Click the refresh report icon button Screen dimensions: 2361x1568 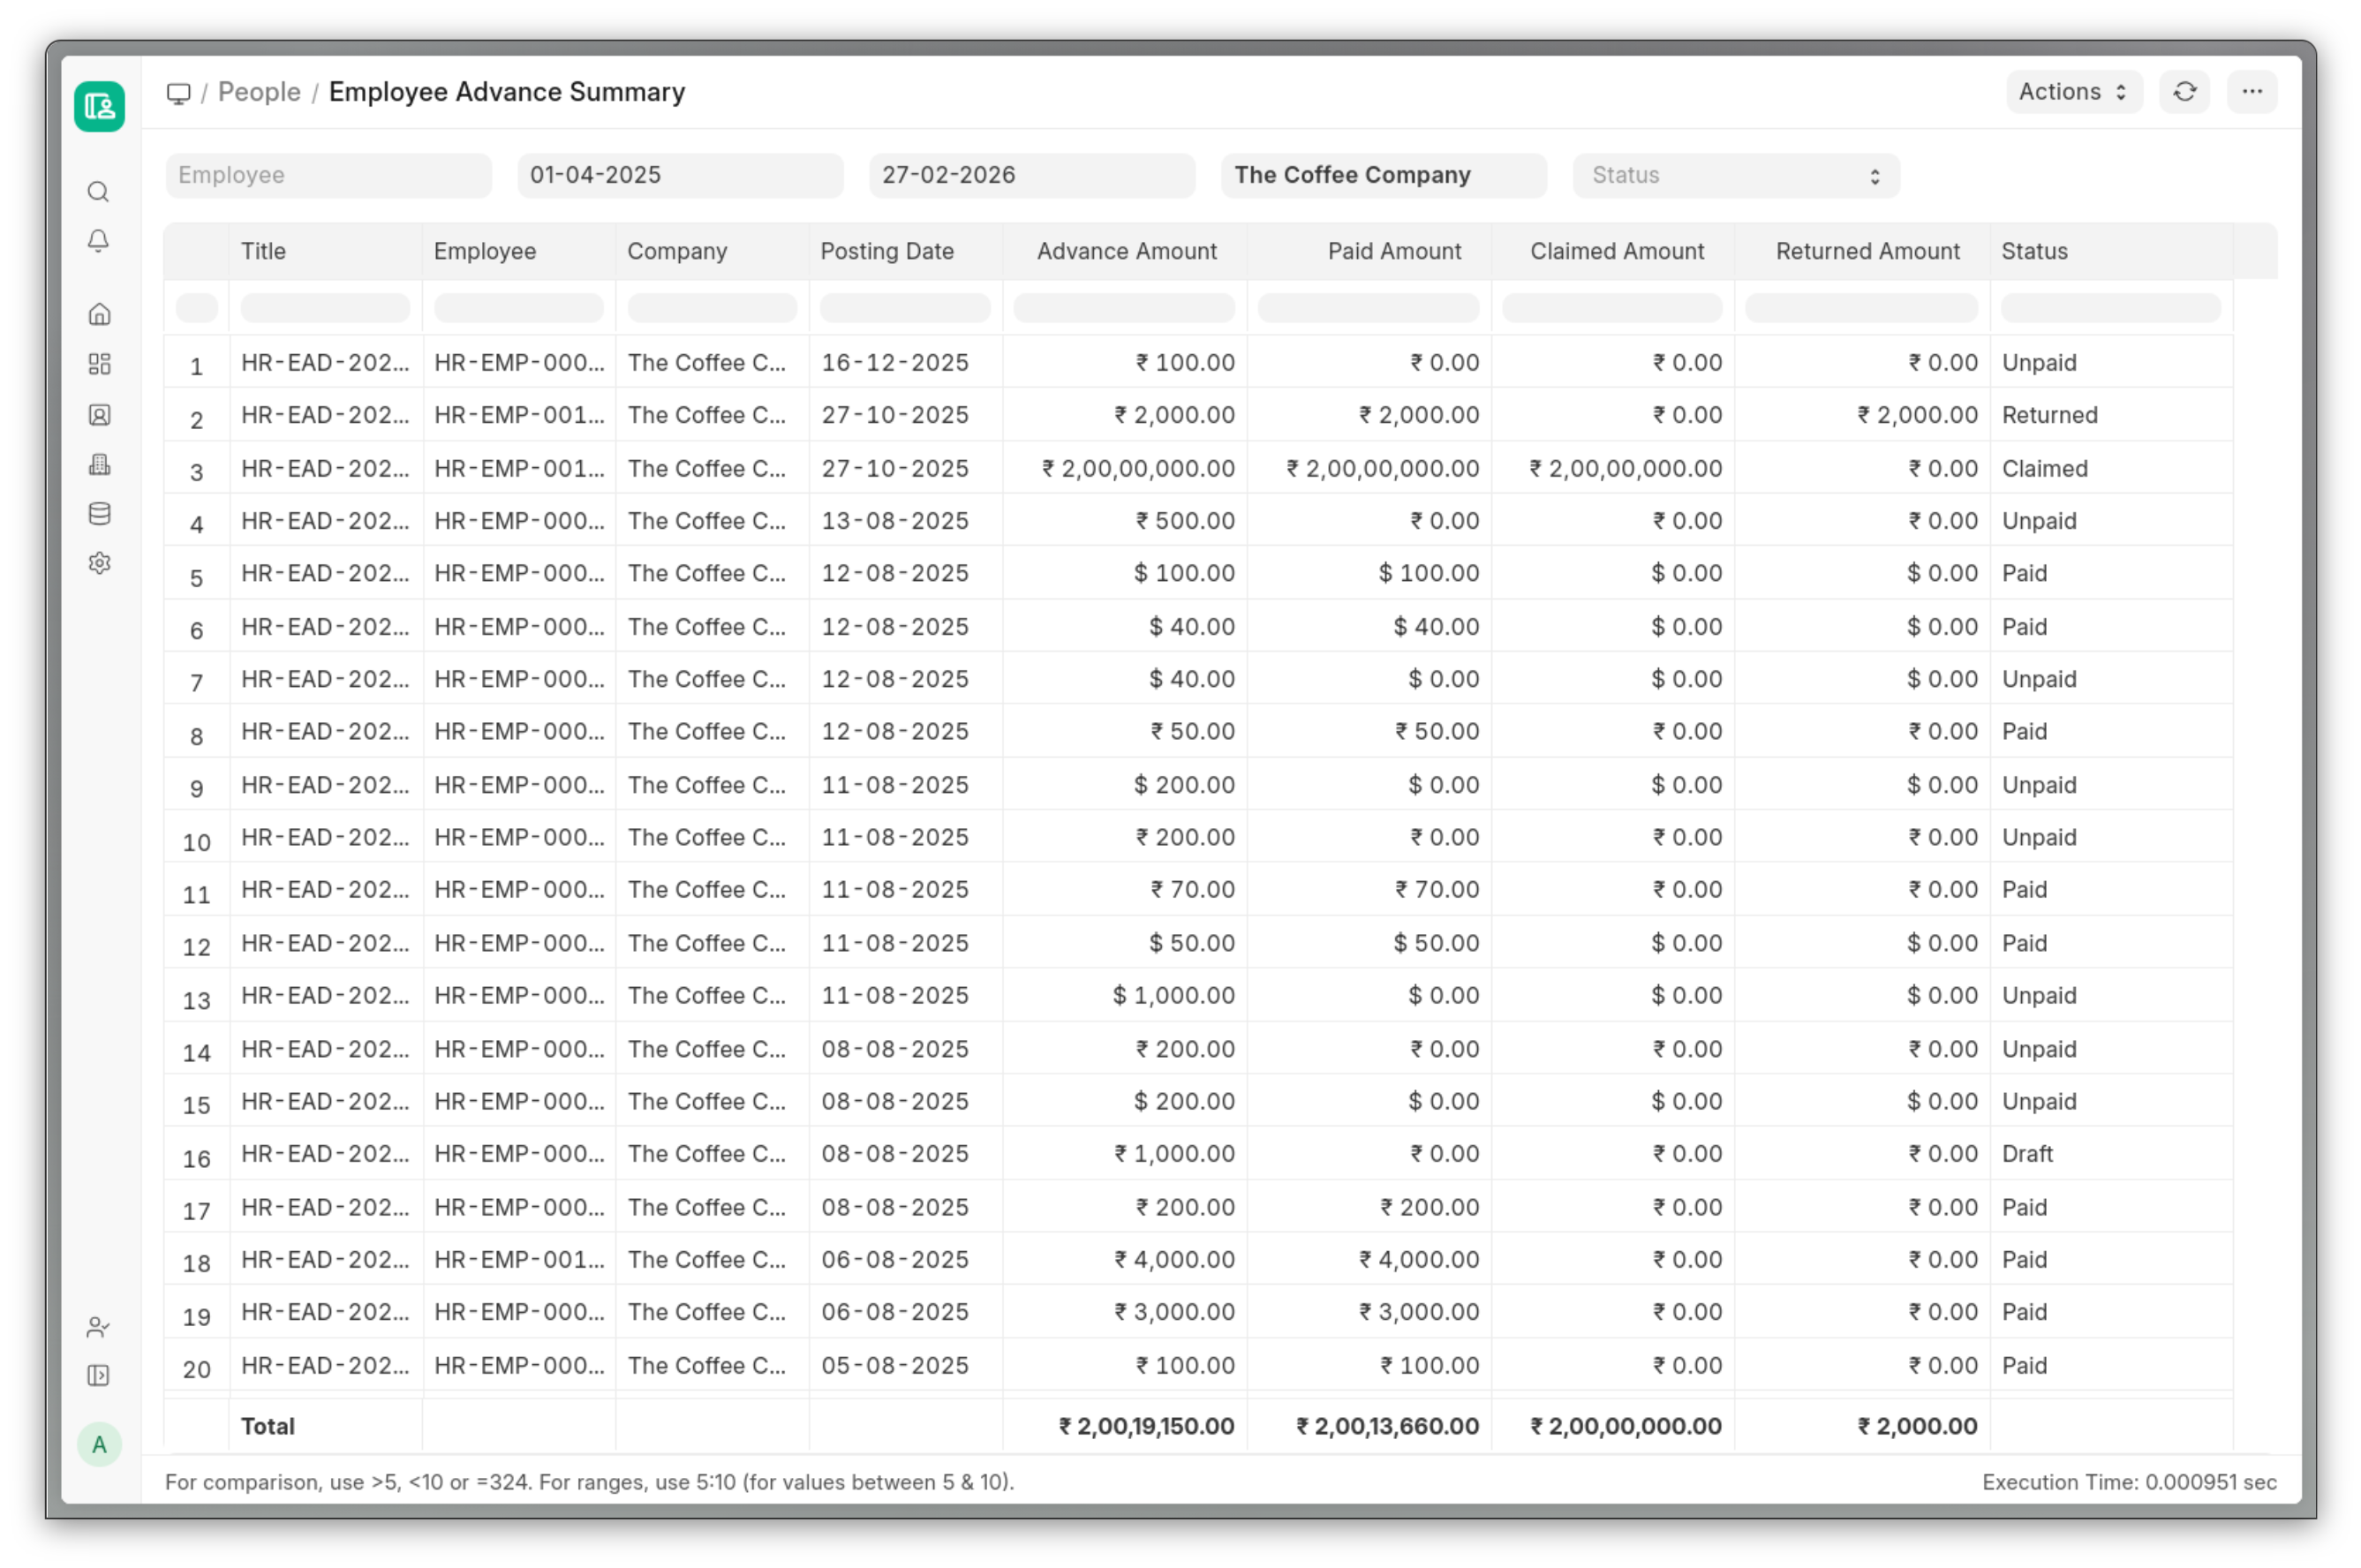(x=2184, y=92)
